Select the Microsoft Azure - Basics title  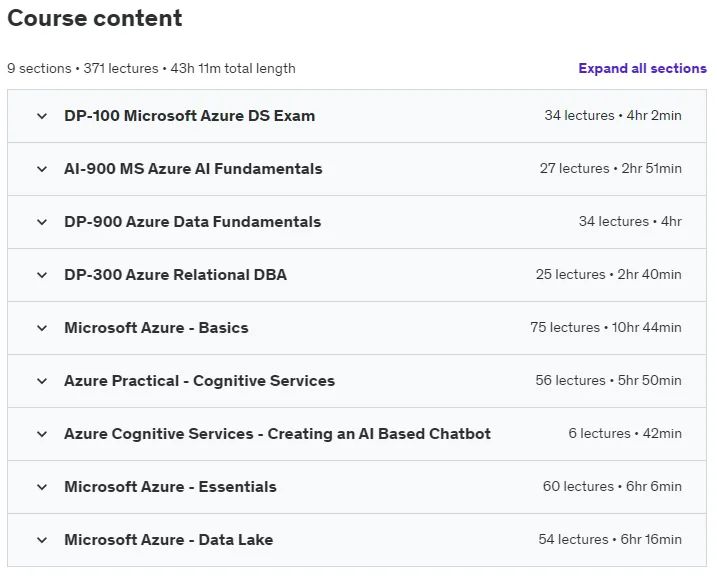pyautogui.click(x=156, y=328)
